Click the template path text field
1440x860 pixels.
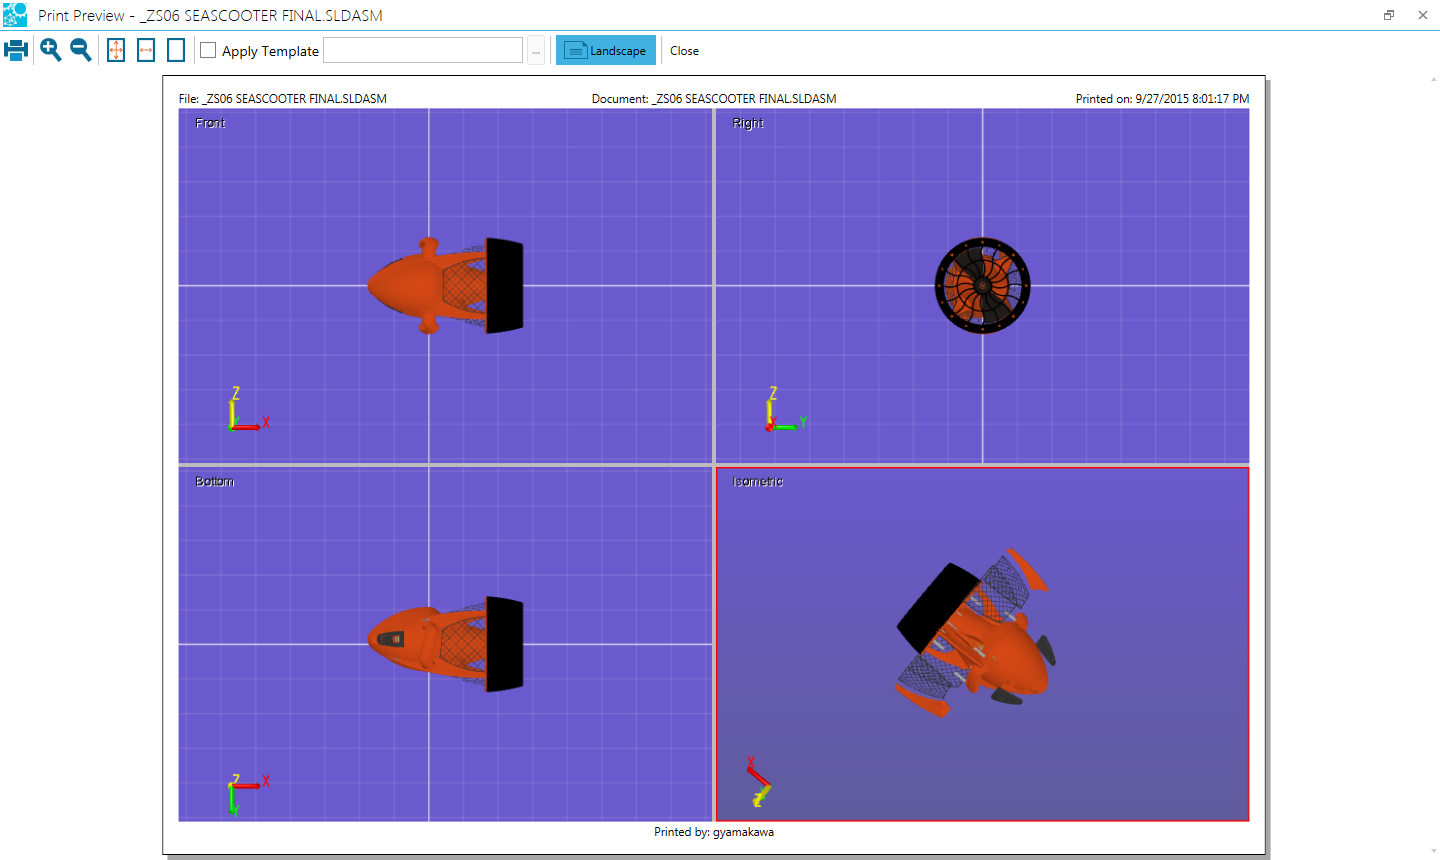(422, 50)
